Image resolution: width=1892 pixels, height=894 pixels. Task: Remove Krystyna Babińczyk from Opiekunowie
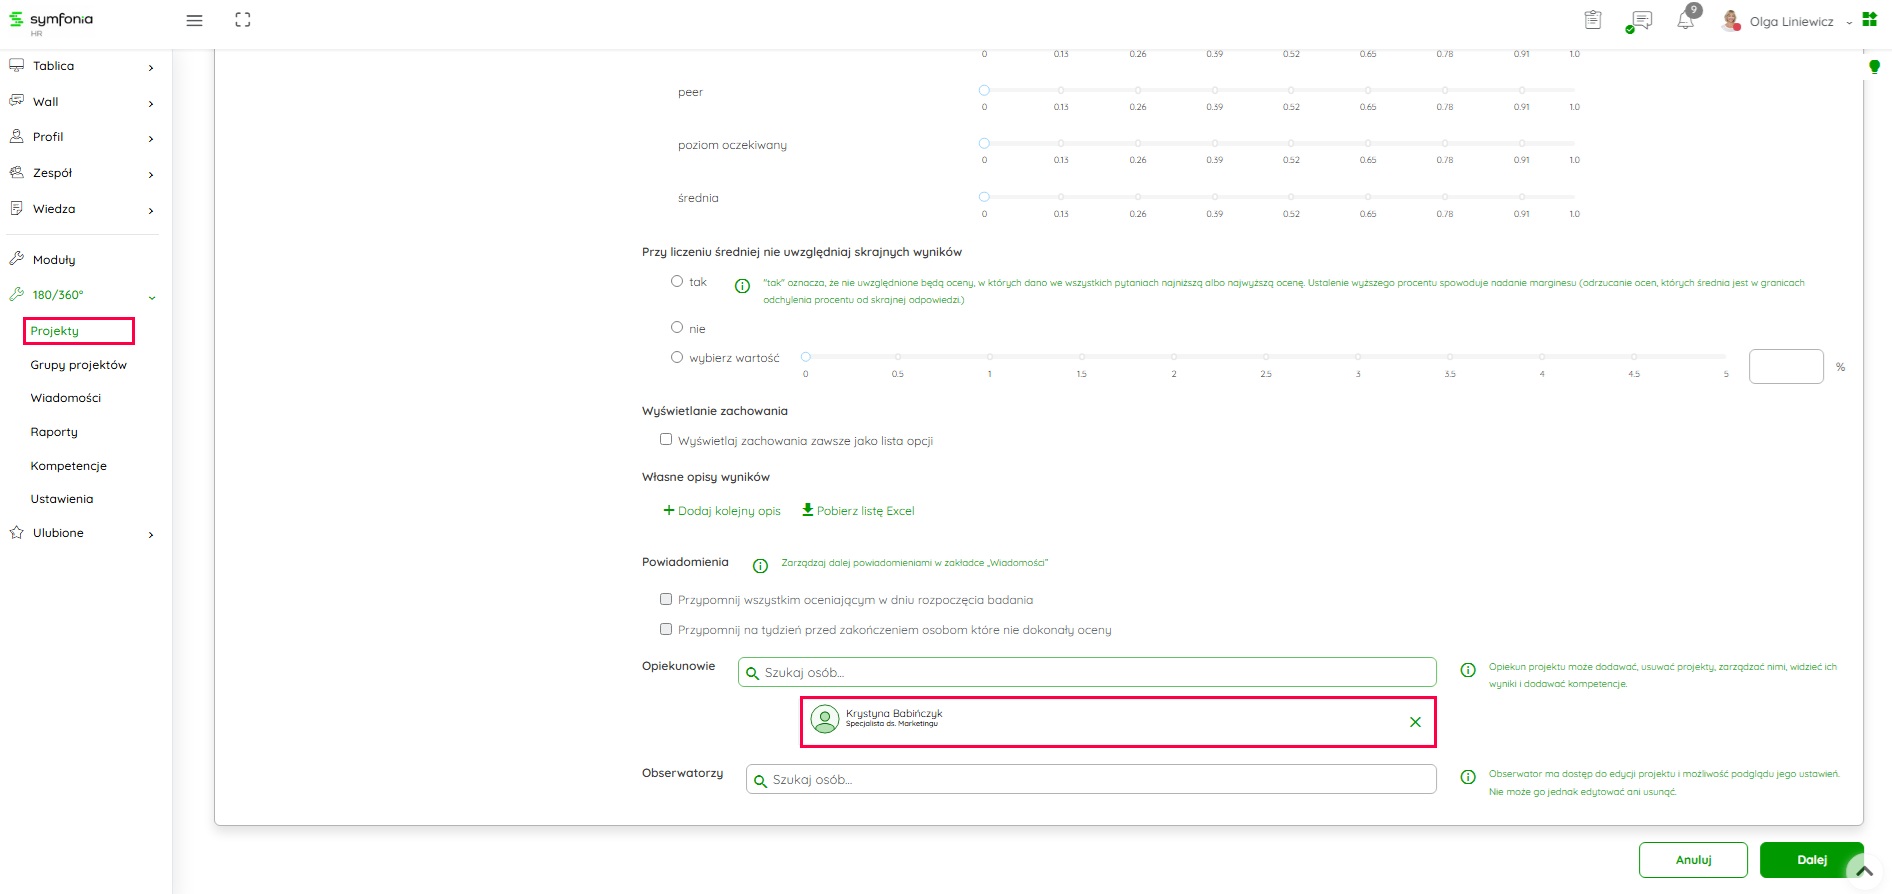coord(1415,722)
